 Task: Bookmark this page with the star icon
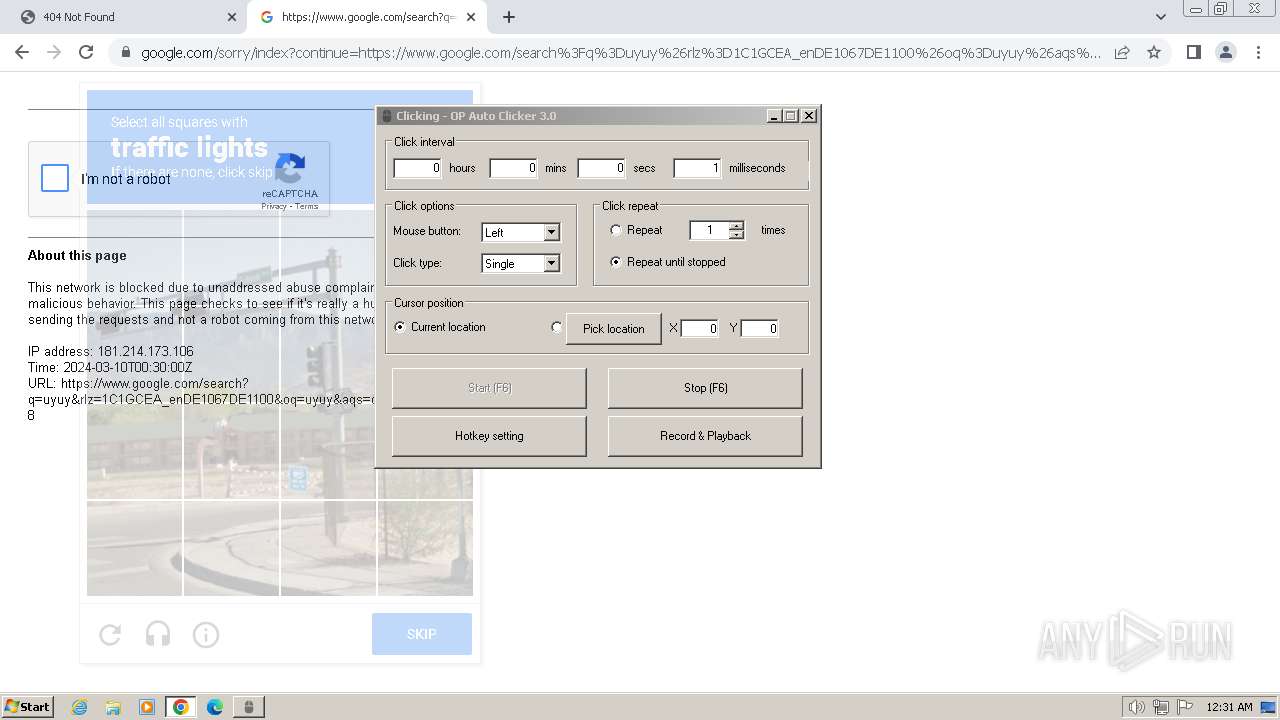point(1154,52)
